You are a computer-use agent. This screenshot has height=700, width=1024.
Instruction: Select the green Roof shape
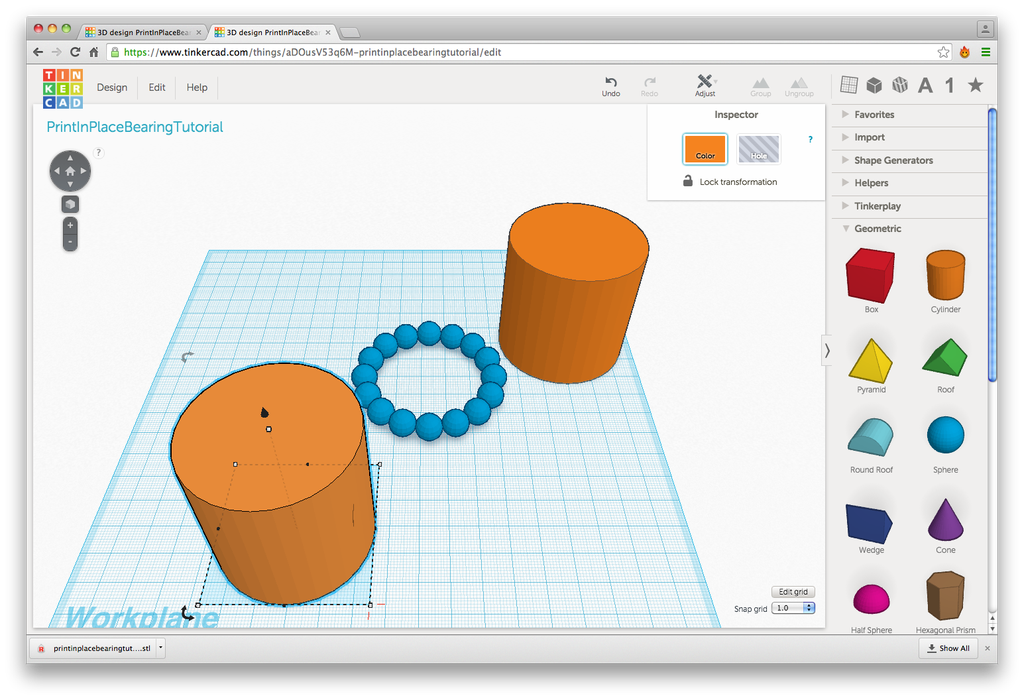(x=945, y=357)
